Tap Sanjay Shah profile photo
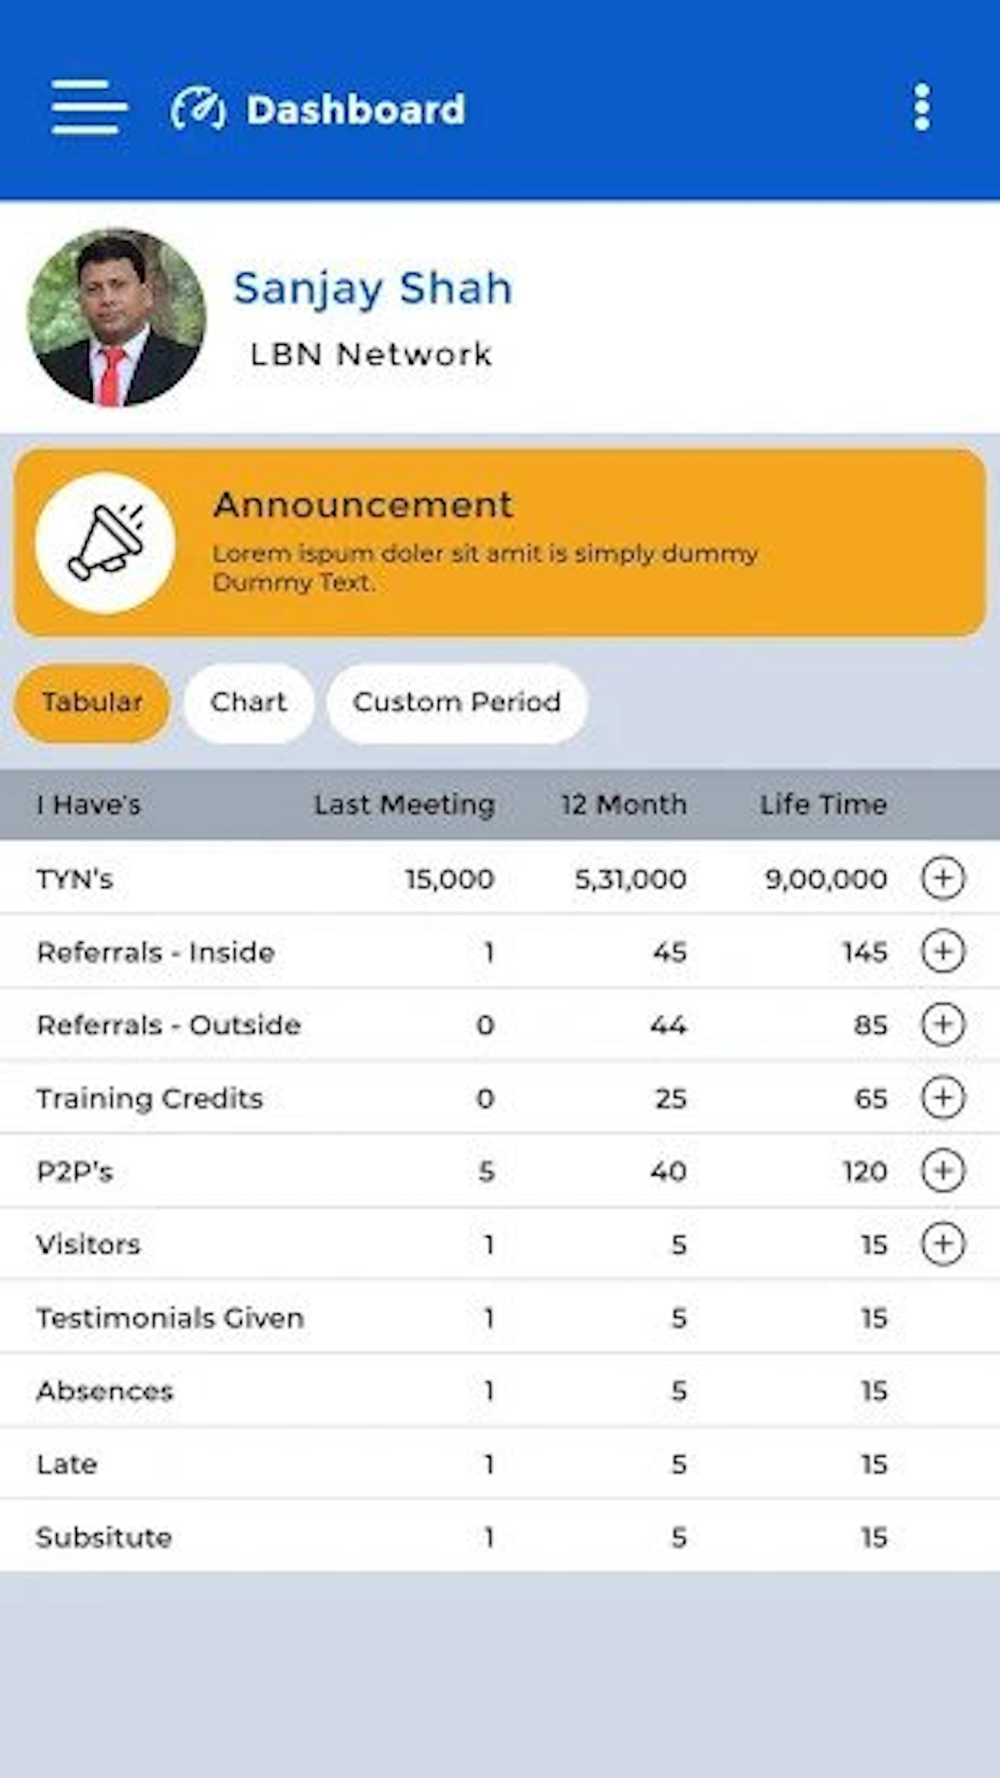 pyautogui.click(x=116, y=318)
